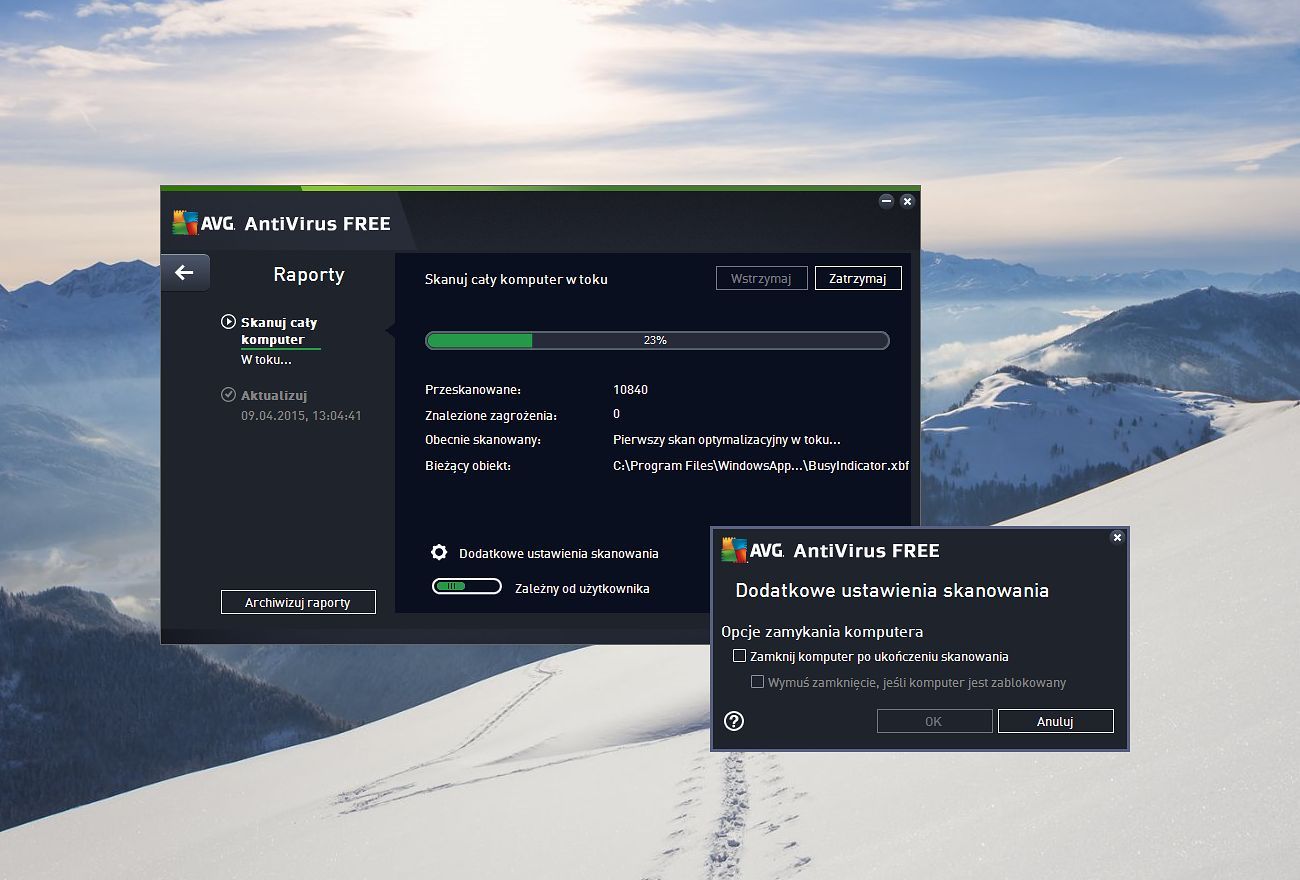Confirm the dialog with OK
The image size is (1300, 880).
point(934,720)
